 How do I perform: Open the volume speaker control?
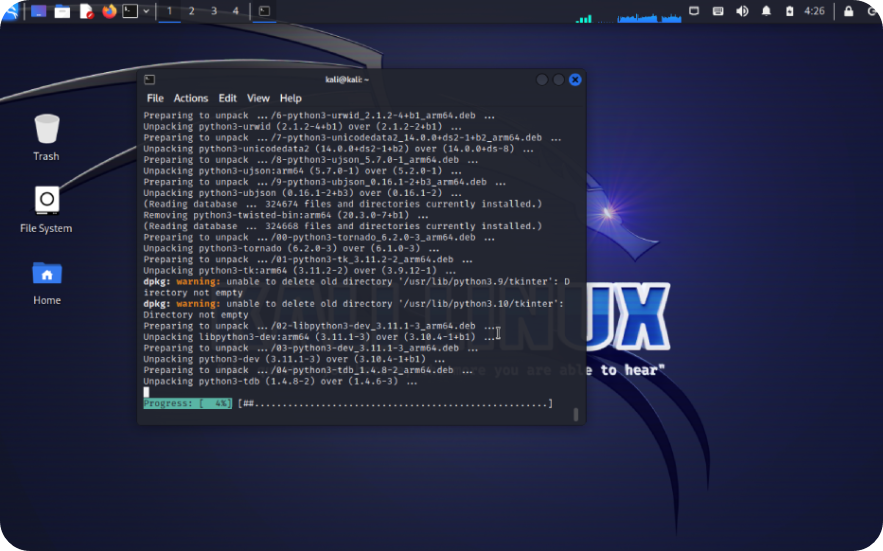[742, 11]
